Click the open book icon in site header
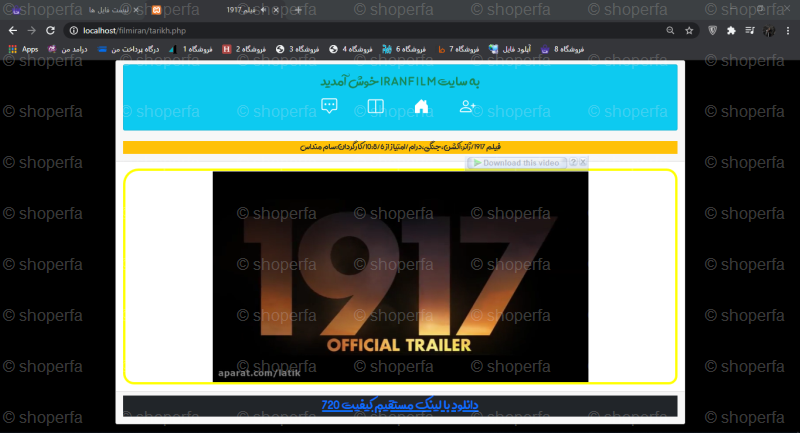 click(376, 106)
